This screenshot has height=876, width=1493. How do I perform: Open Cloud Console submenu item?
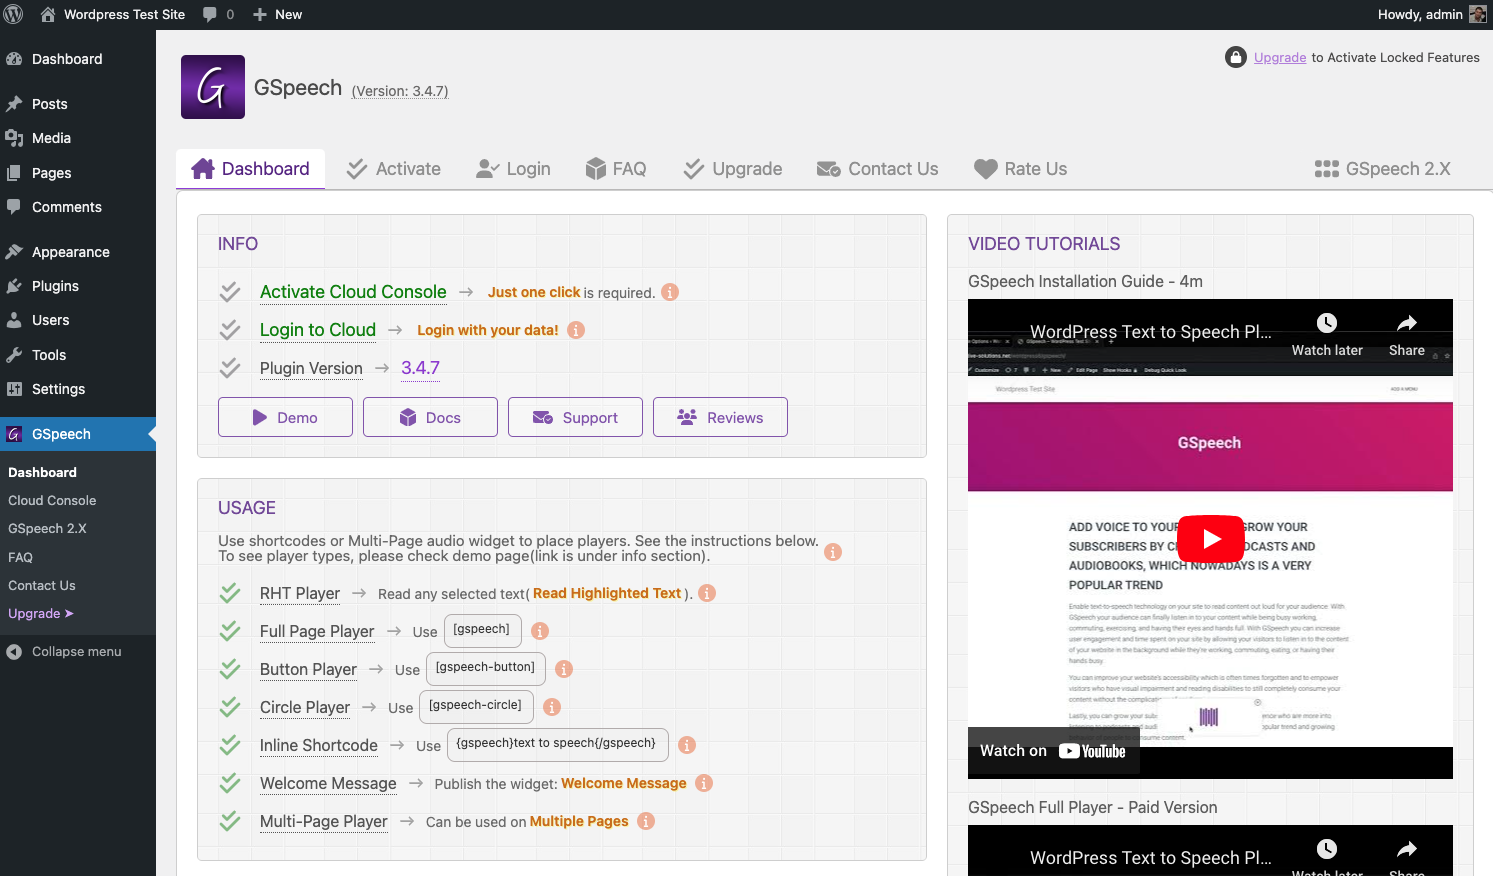[x=52, y=500]
